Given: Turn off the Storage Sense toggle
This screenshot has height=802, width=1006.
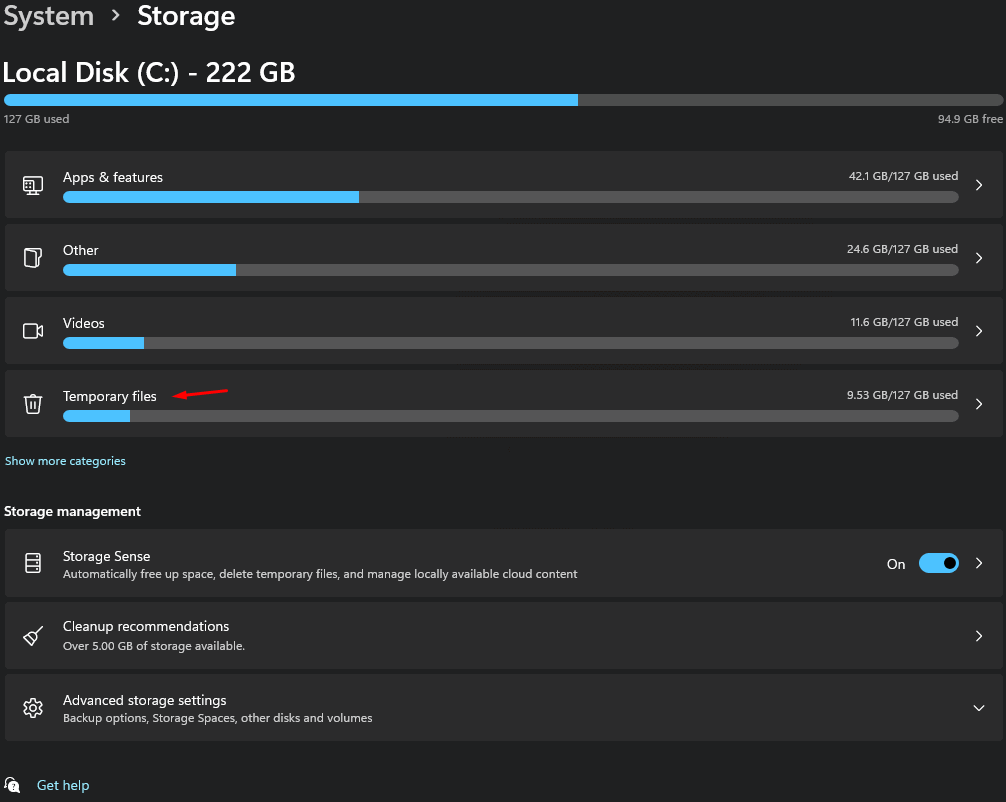Looking at the screenshot, I should pyautogui.click(x=938, y=563).
